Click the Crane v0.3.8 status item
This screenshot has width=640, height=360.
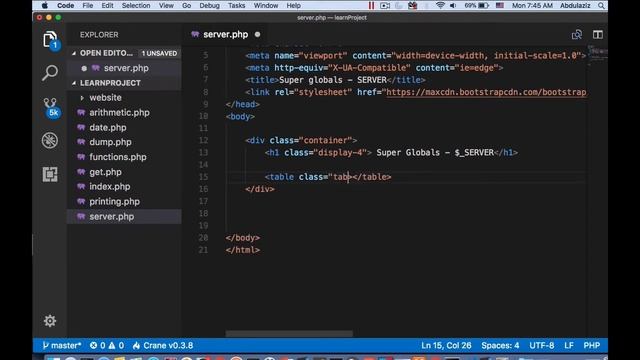163,345
